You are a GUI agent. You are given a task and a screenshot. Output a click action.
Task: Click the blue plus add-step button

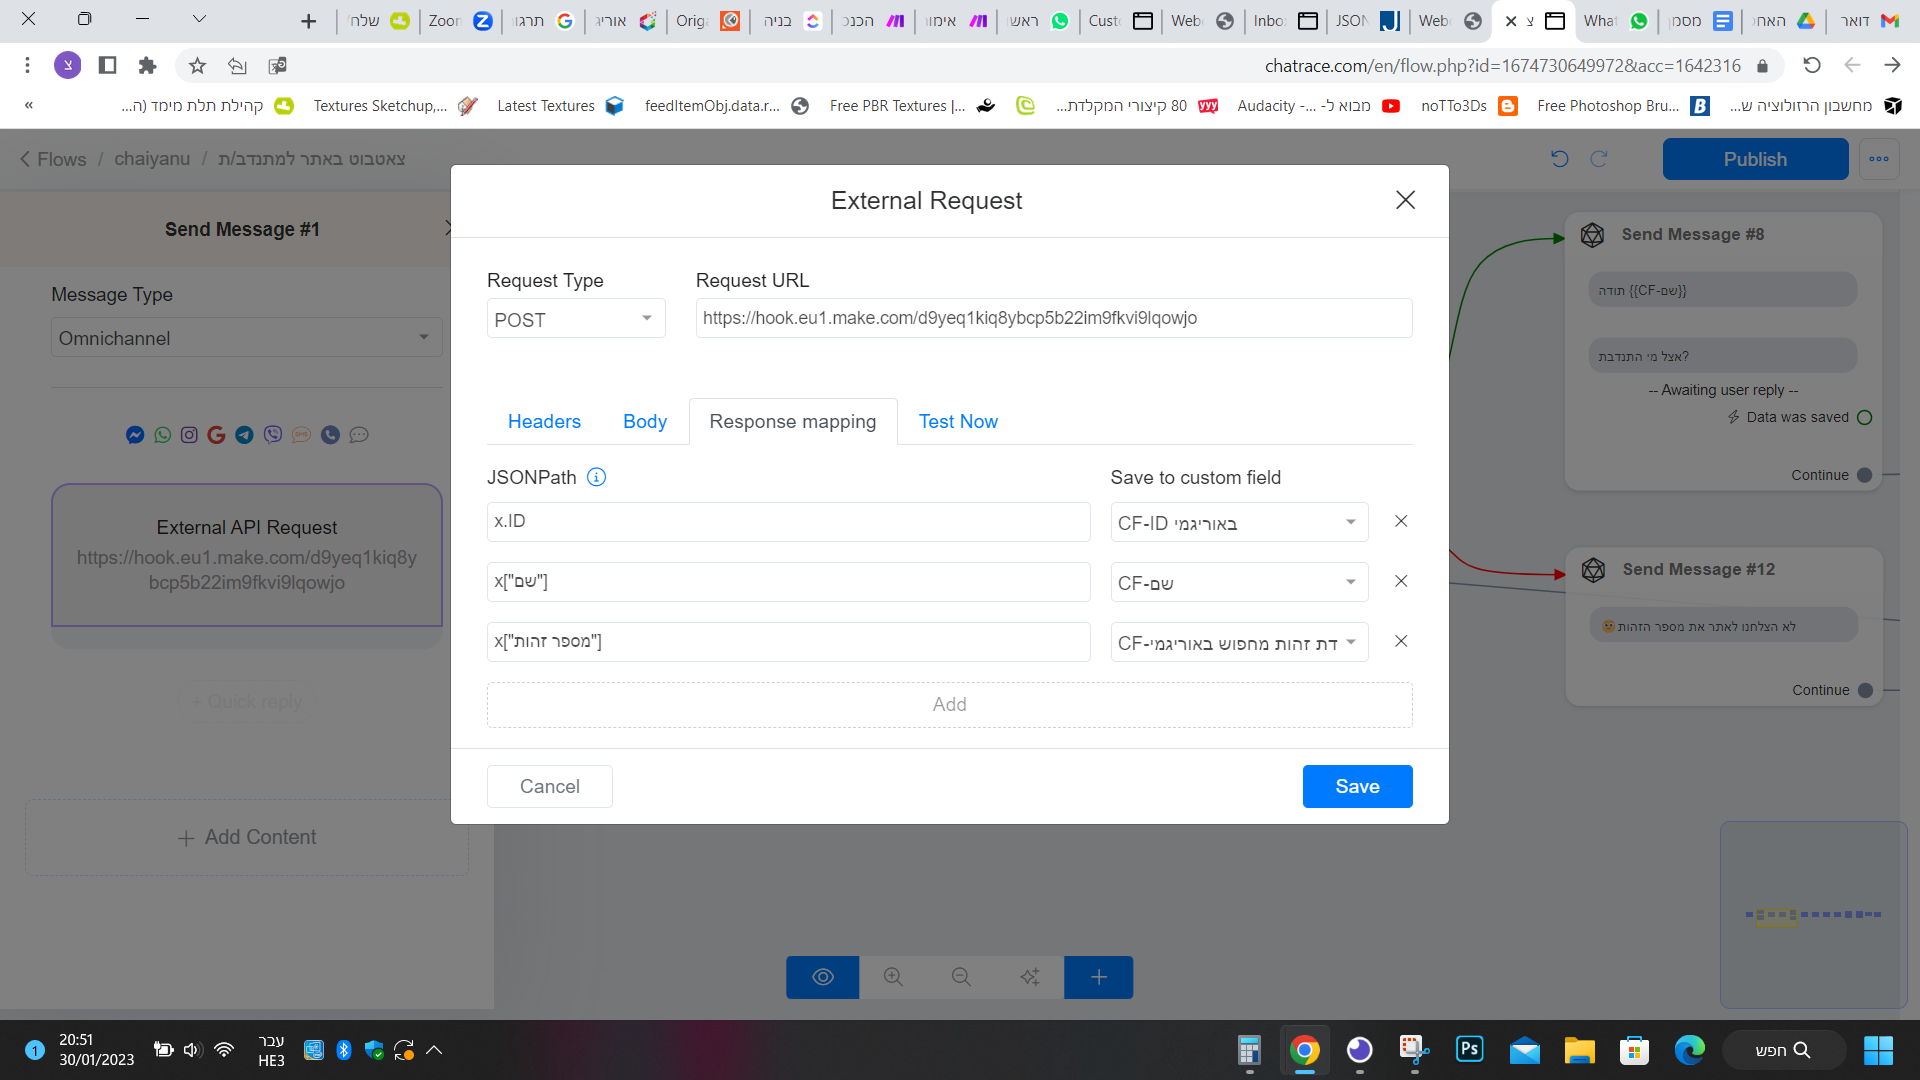pos(1098,977)
